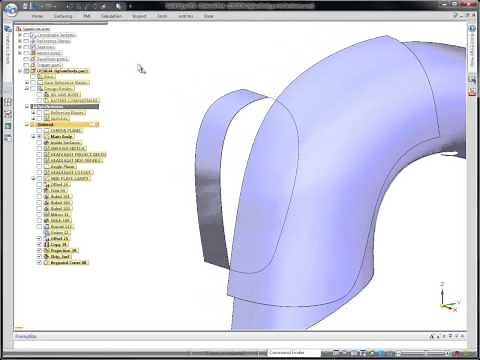Click the root document icon atop PathFinder
Image resolution: width=480 pixels, height=360 pixels.
point(18,29)
